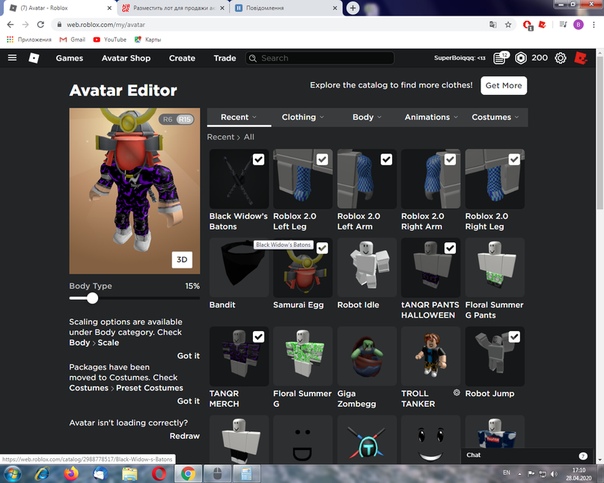
Task: Open the Chat panel
Action: point(527,455)
